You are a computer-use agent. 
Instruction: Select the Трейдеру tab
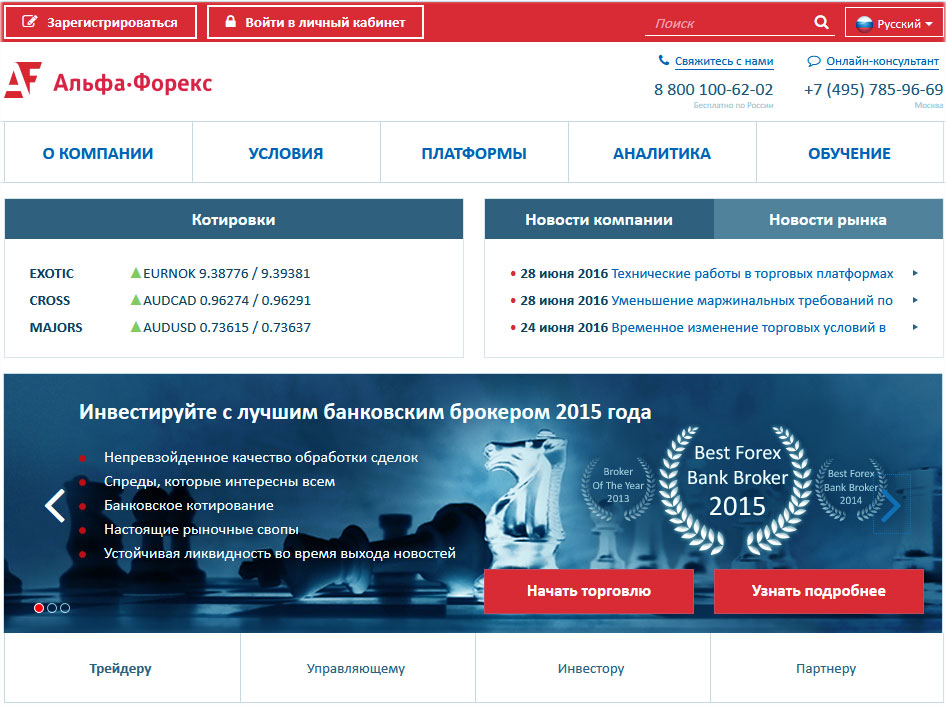121,668
